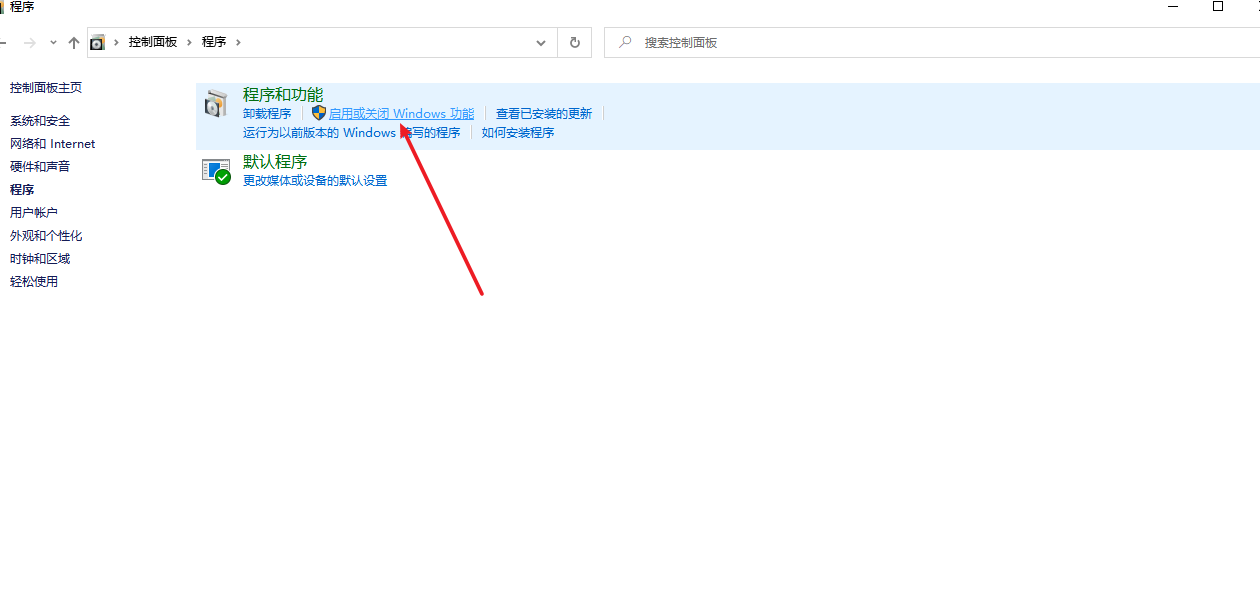Open address bar history dropdown
Screen dimensions: 1260x615
(x=541, y=43)
